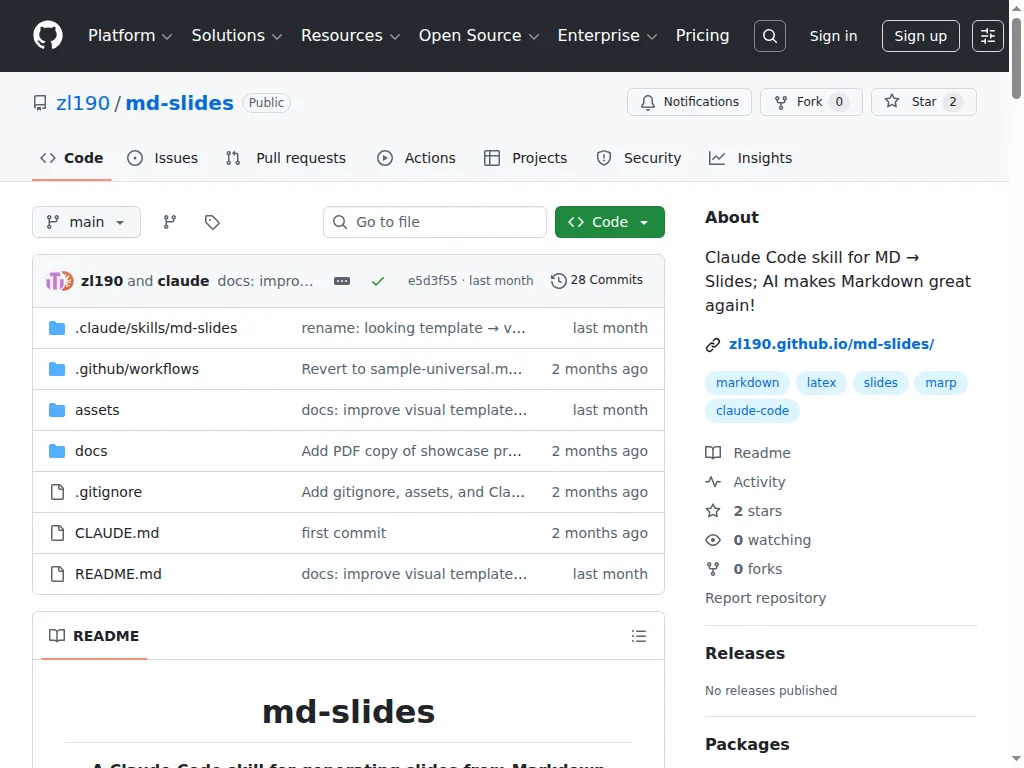Click the Sign up button

click(x=920, y=36)
